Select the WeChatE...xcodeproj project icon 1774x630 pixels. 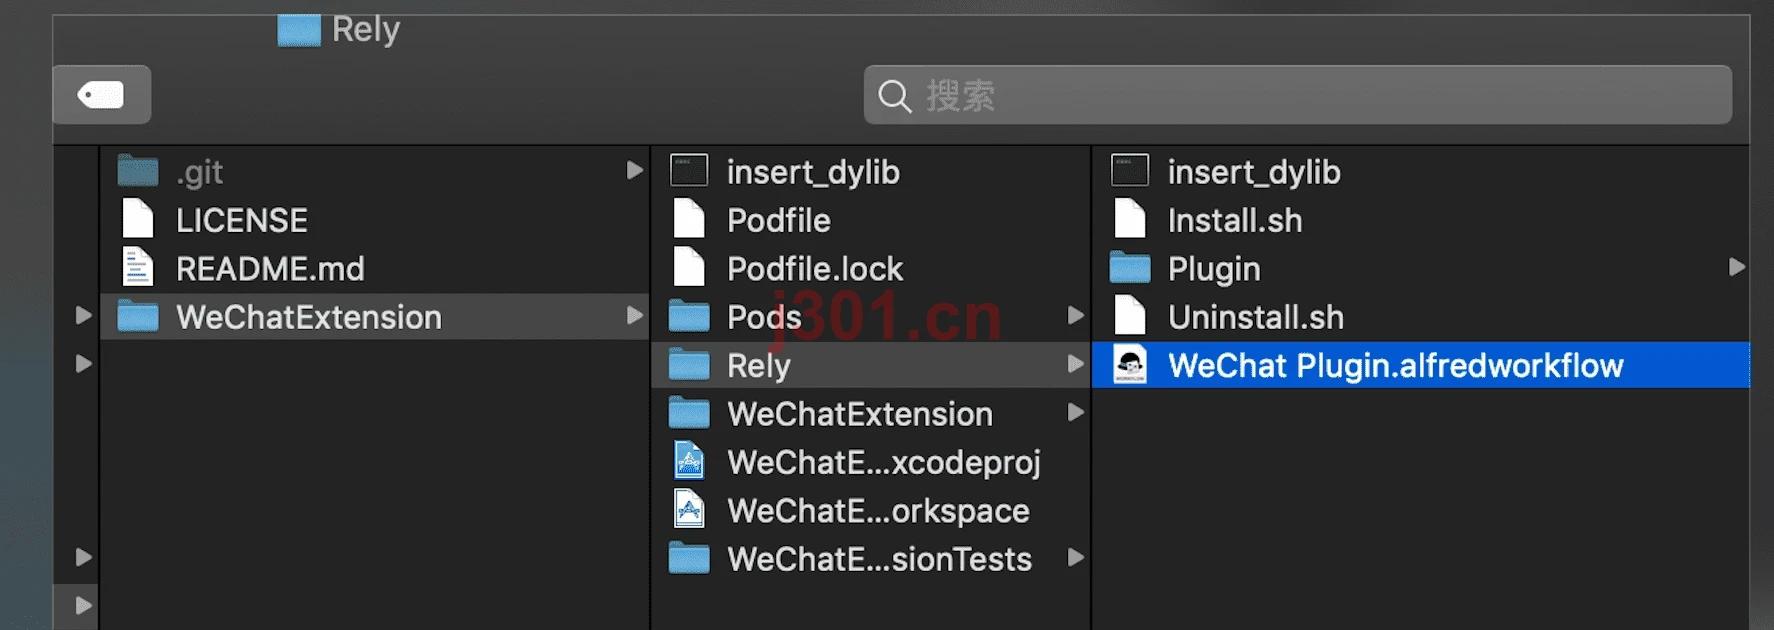coord(689,461)
